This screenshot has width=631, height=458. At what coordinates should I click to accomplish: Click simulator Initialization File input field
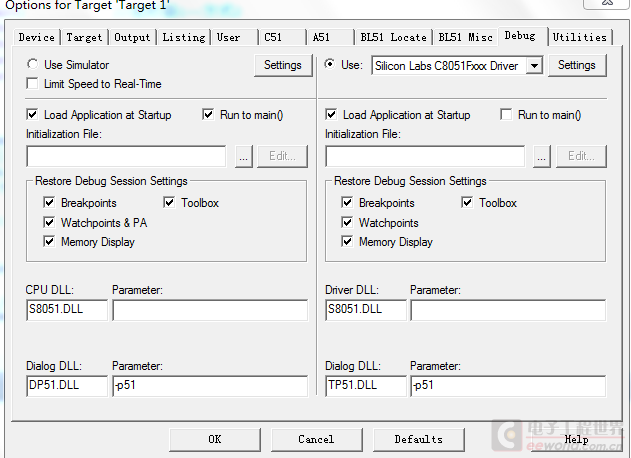126,156
